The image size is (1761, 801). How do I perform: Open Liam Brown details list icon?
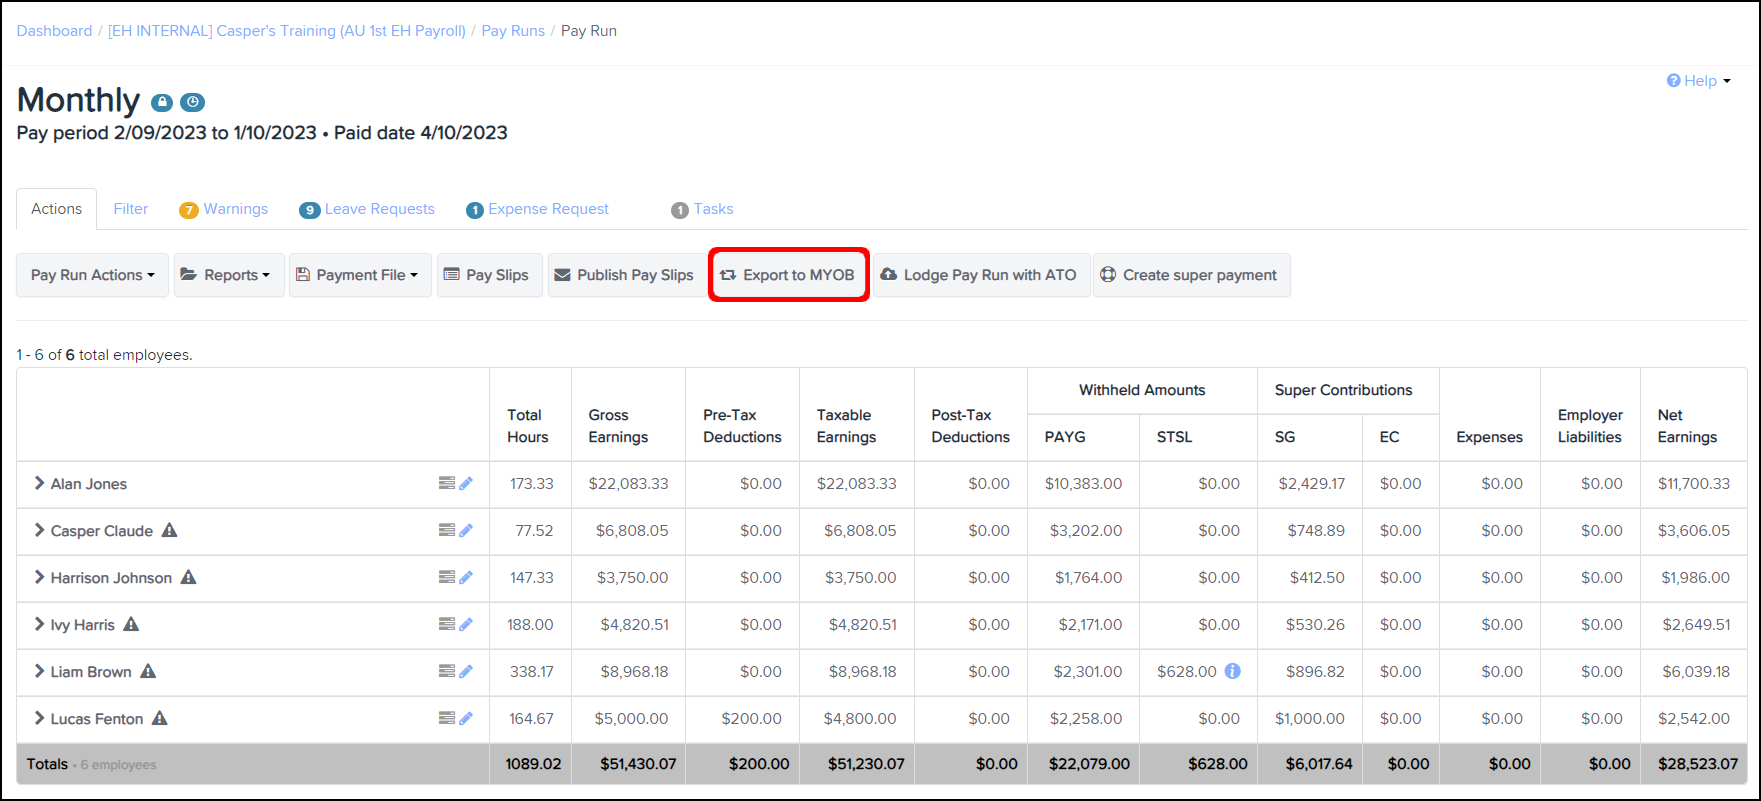click(x=447, y=671)
